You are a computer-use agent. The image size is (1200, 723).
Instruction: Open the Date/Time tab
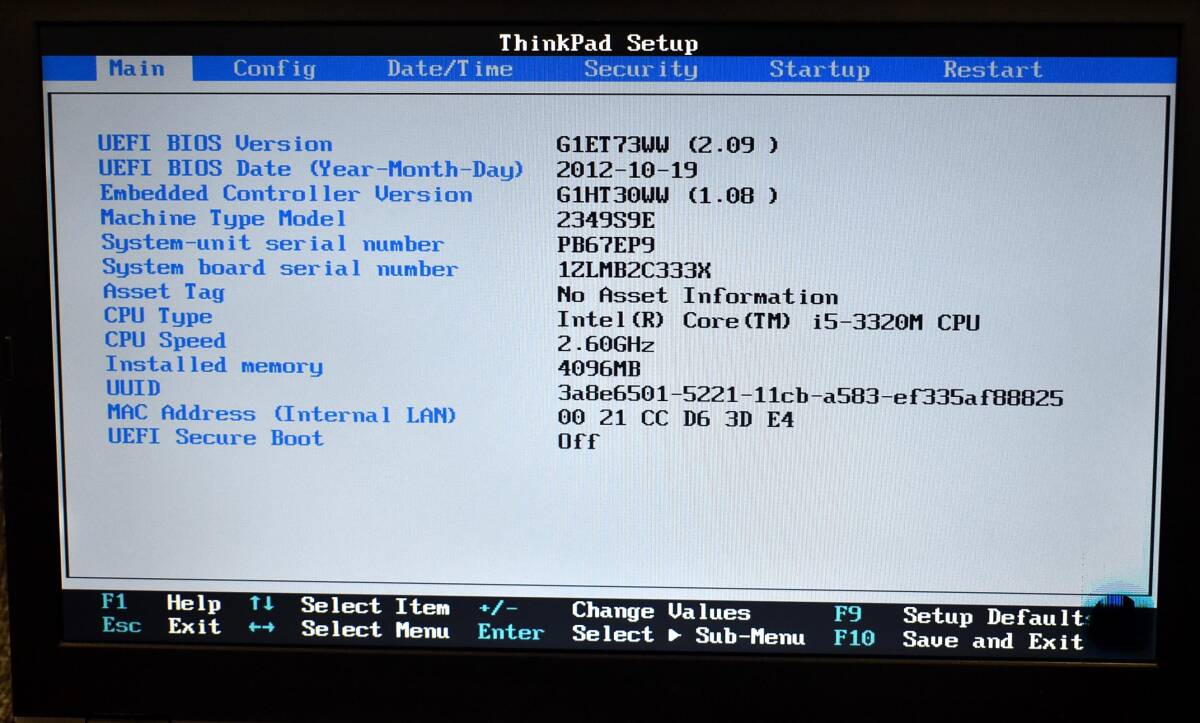point(450,69)
